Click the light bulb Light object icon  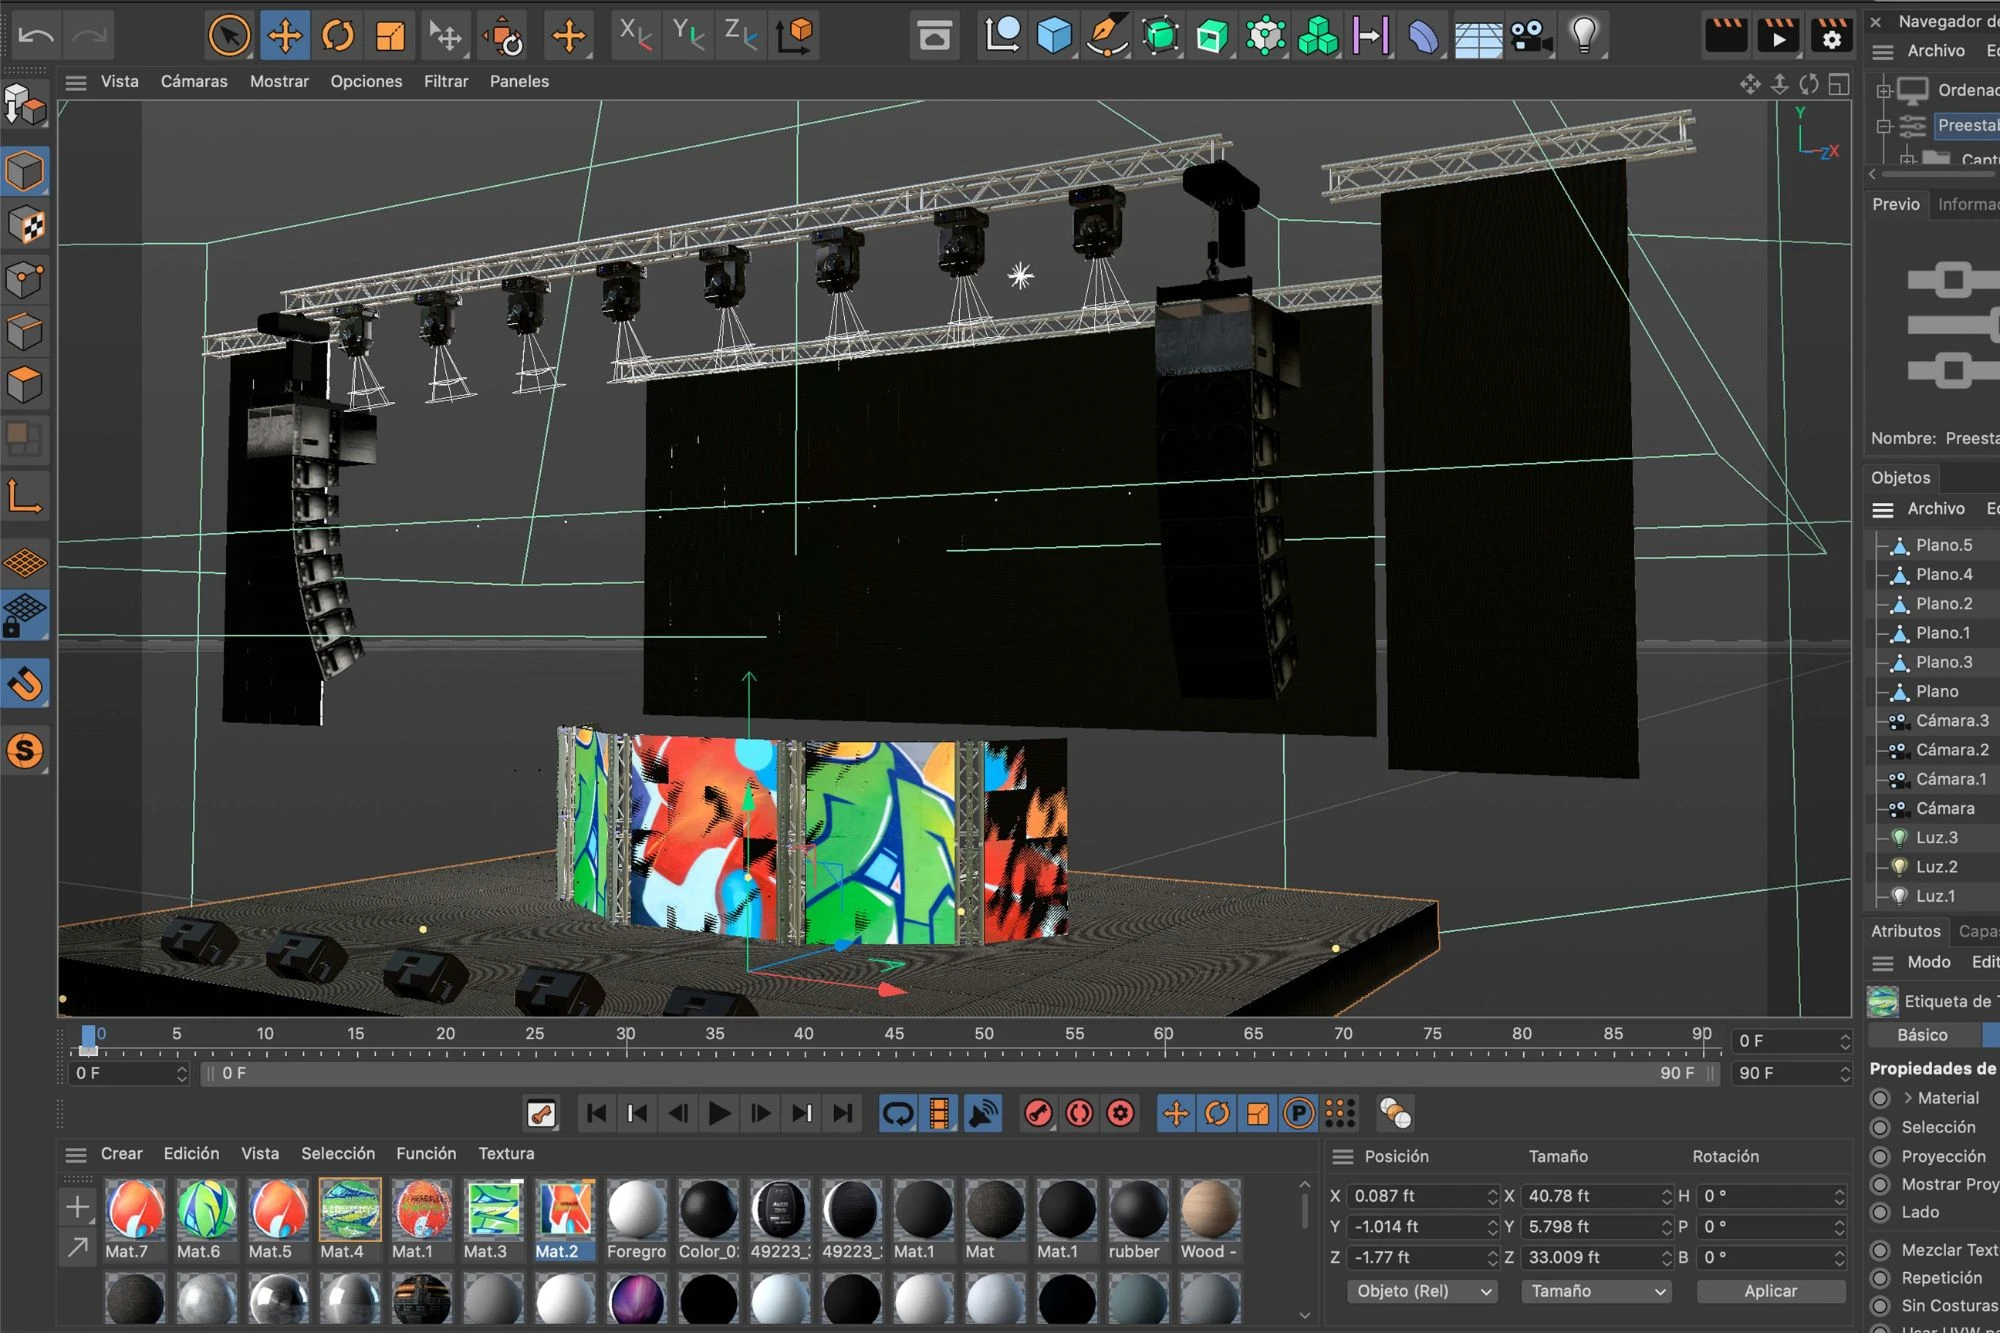point(1583,36)
